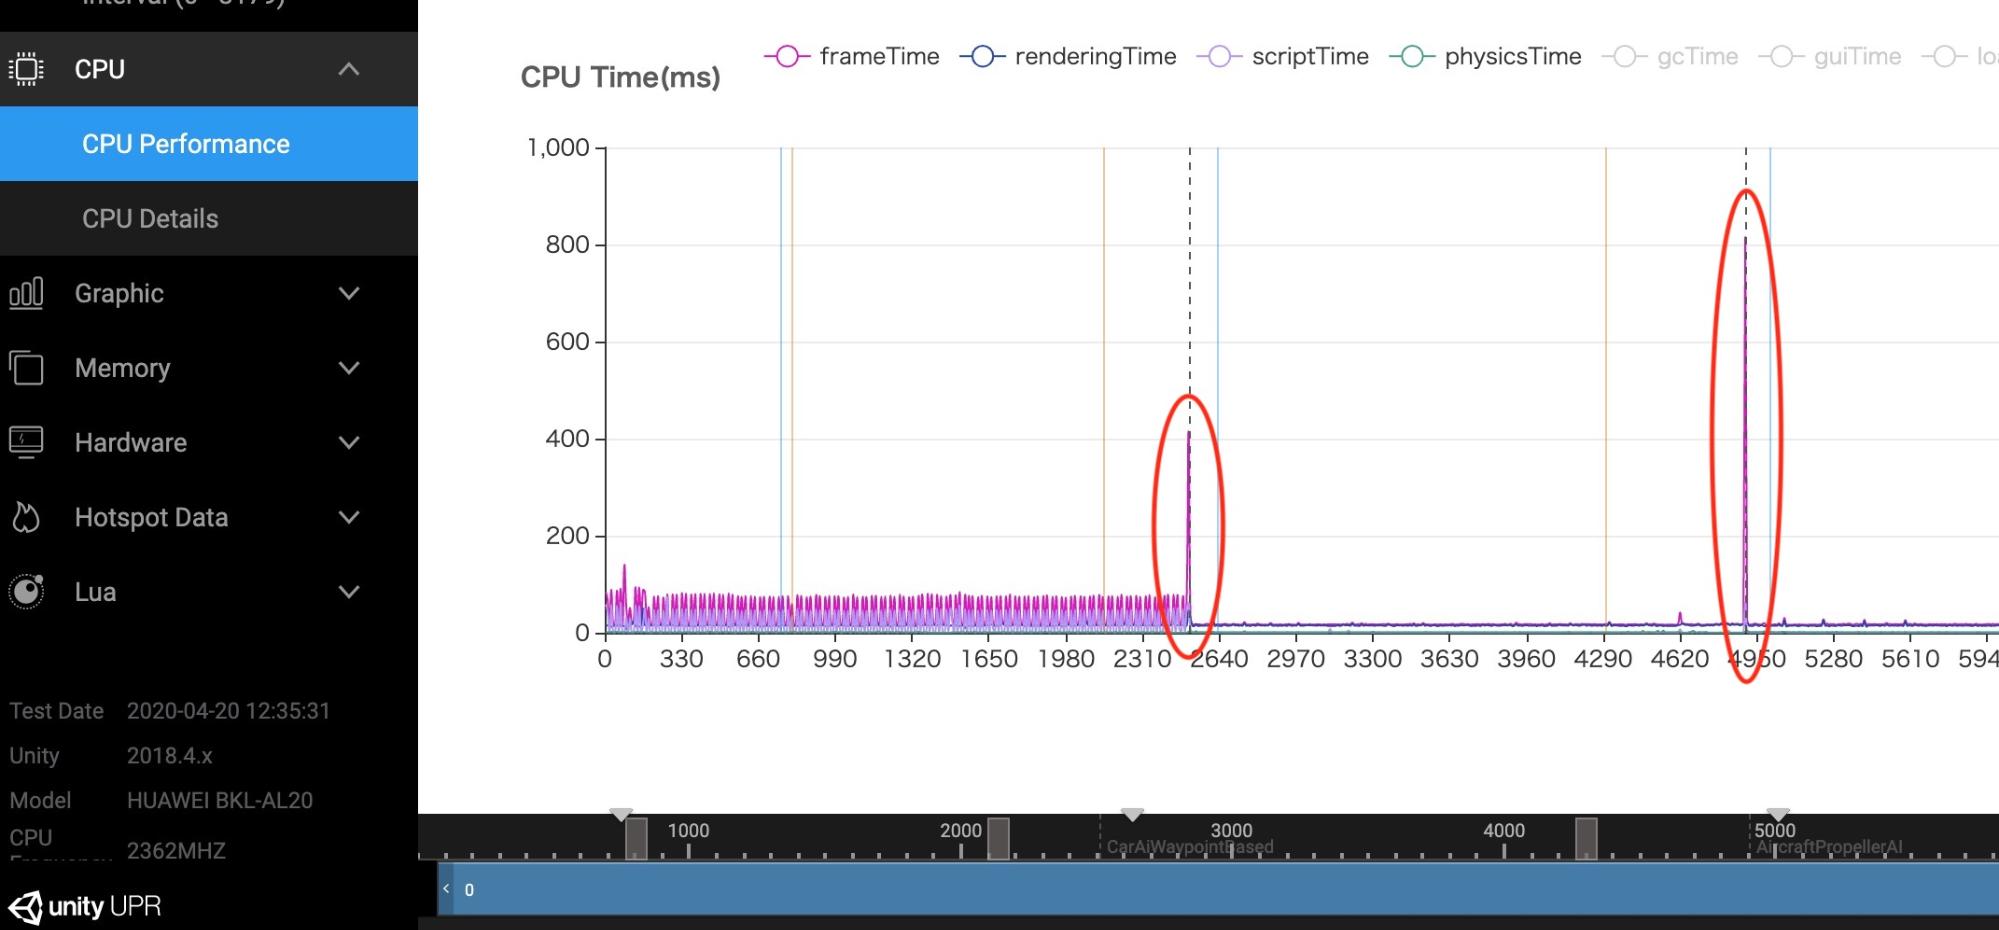The image size is (1999, 930).
Task: Click the Graphic bar-chart icon
Action: coord(26,293)
